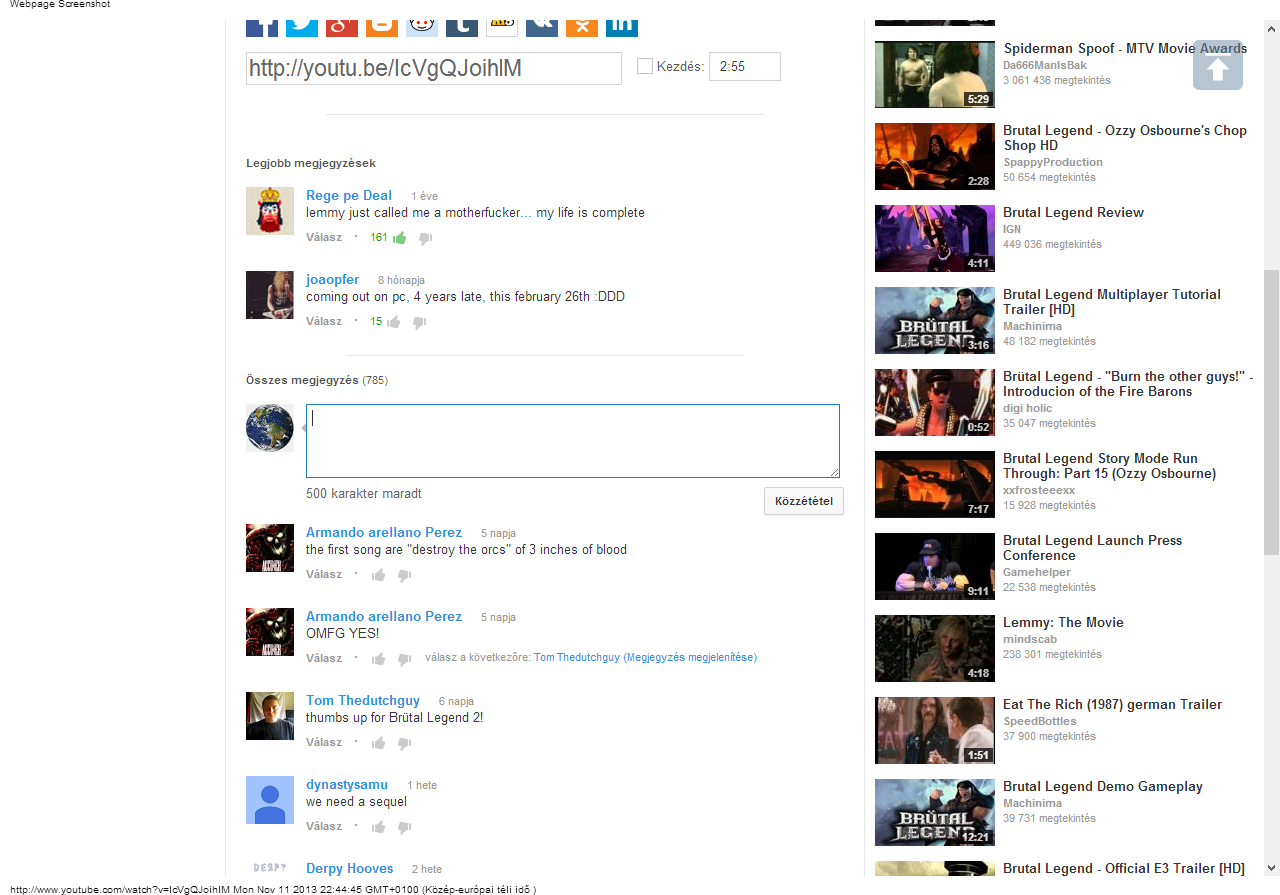Open joaopfer's channel name link
The width and height of the screenshot is (1280, 895).
(332, 280)
